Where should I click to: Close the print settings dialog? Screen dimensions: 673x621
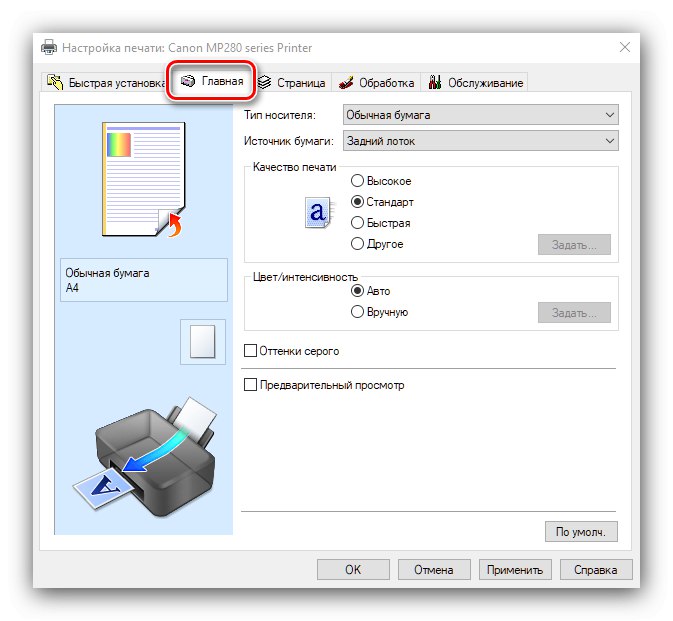pos(625,47)
